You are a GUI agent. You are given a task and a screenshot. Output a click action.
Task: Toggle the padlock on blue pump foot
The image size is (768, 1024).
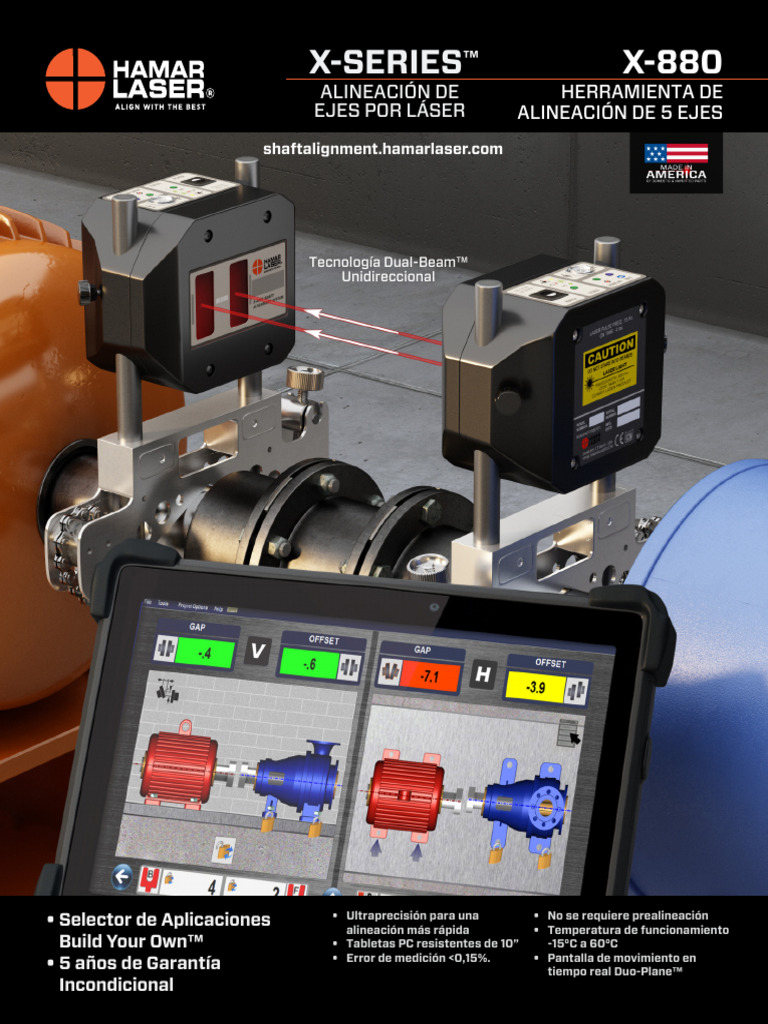pyautogui.click(x=269, y=823)
